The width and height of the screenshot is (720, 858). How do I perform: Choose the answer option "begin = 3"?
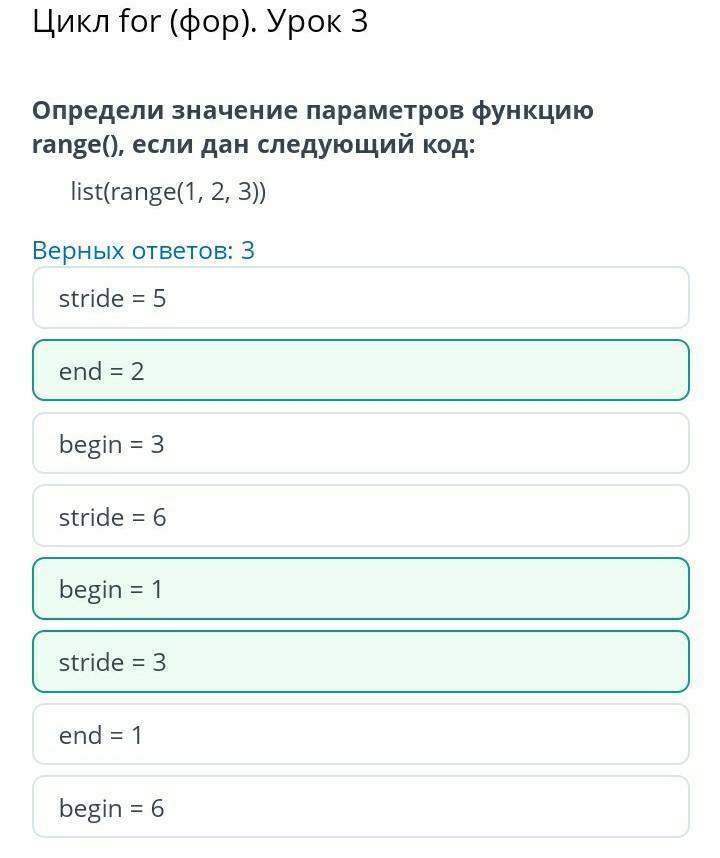coord(360,444)
